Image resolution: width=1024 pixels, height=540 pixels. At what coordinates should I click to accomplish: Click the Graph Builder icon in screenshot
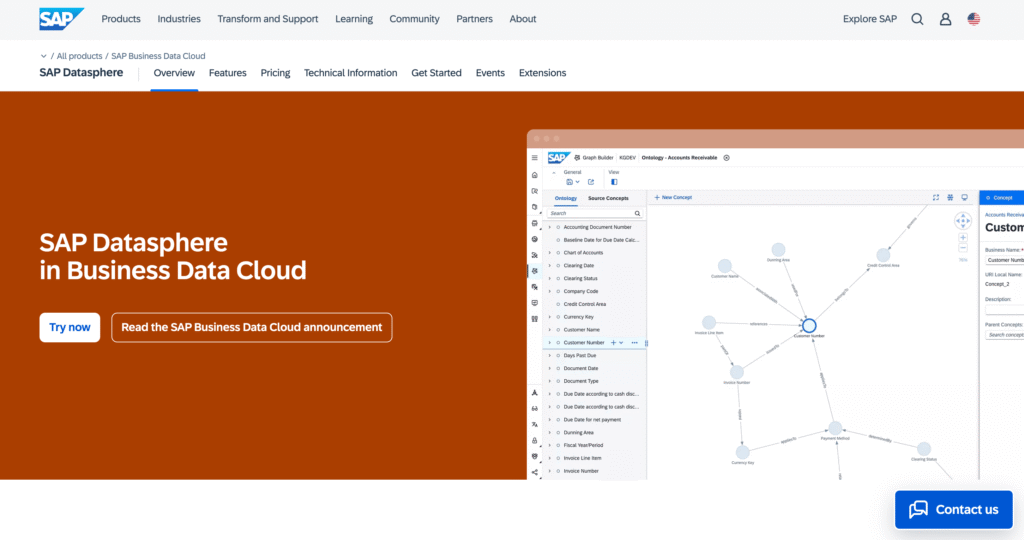(x=577, y=158)
